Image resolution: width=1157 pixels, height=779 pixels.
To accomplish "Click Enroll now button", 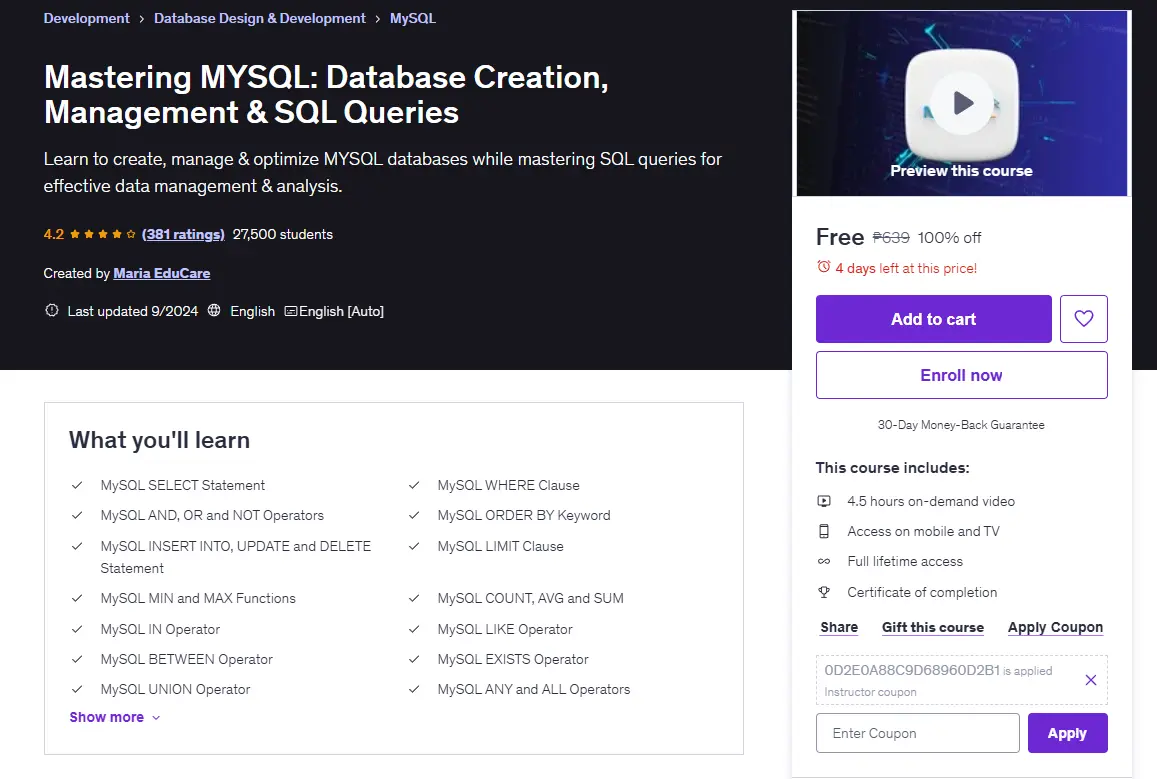I will click(961, 375).
